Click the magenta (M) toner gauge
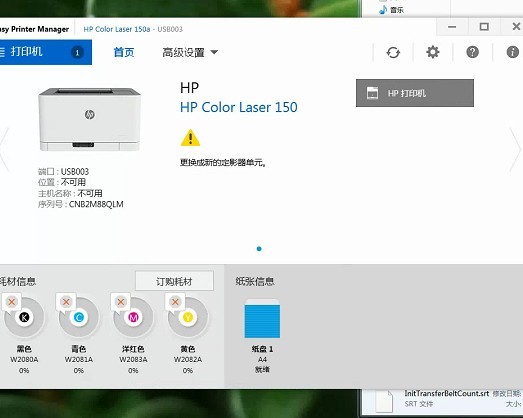 133,317
